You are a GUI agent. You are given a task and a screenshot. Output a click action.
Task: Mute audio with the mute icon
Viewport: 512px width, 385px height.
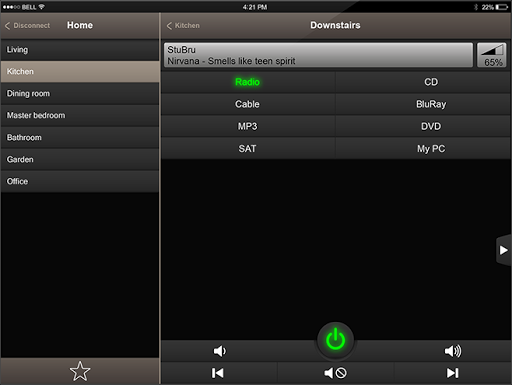pos(336,373)
